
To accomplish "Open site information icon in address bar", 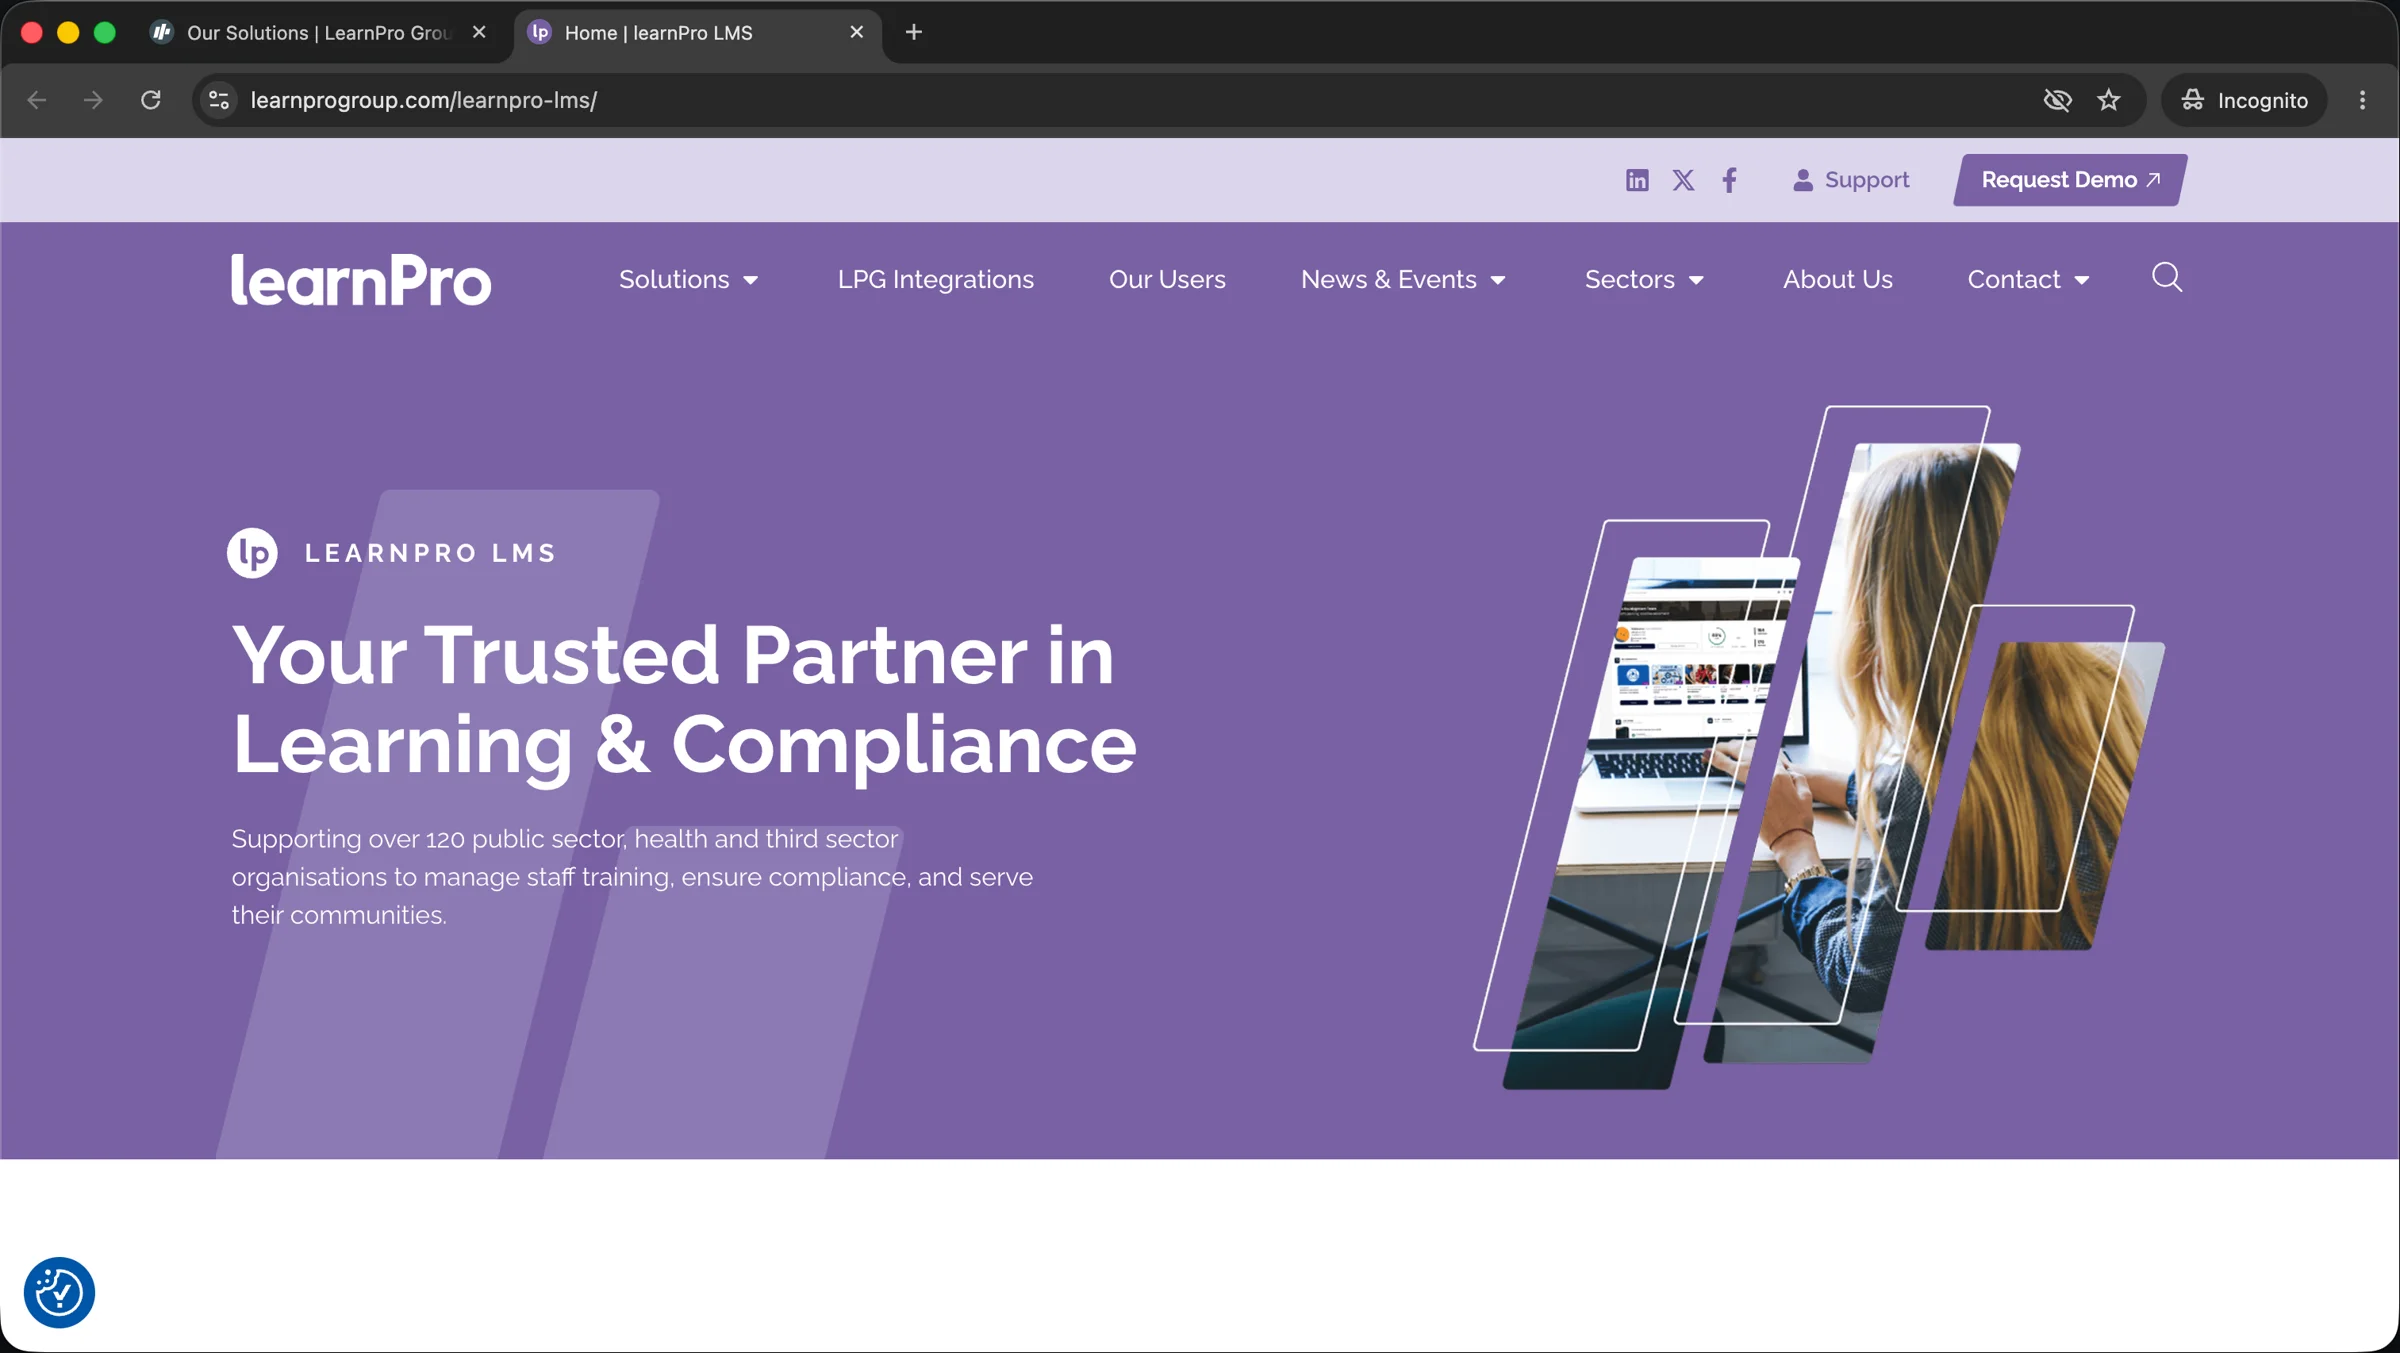I will [x=219, y=100].
